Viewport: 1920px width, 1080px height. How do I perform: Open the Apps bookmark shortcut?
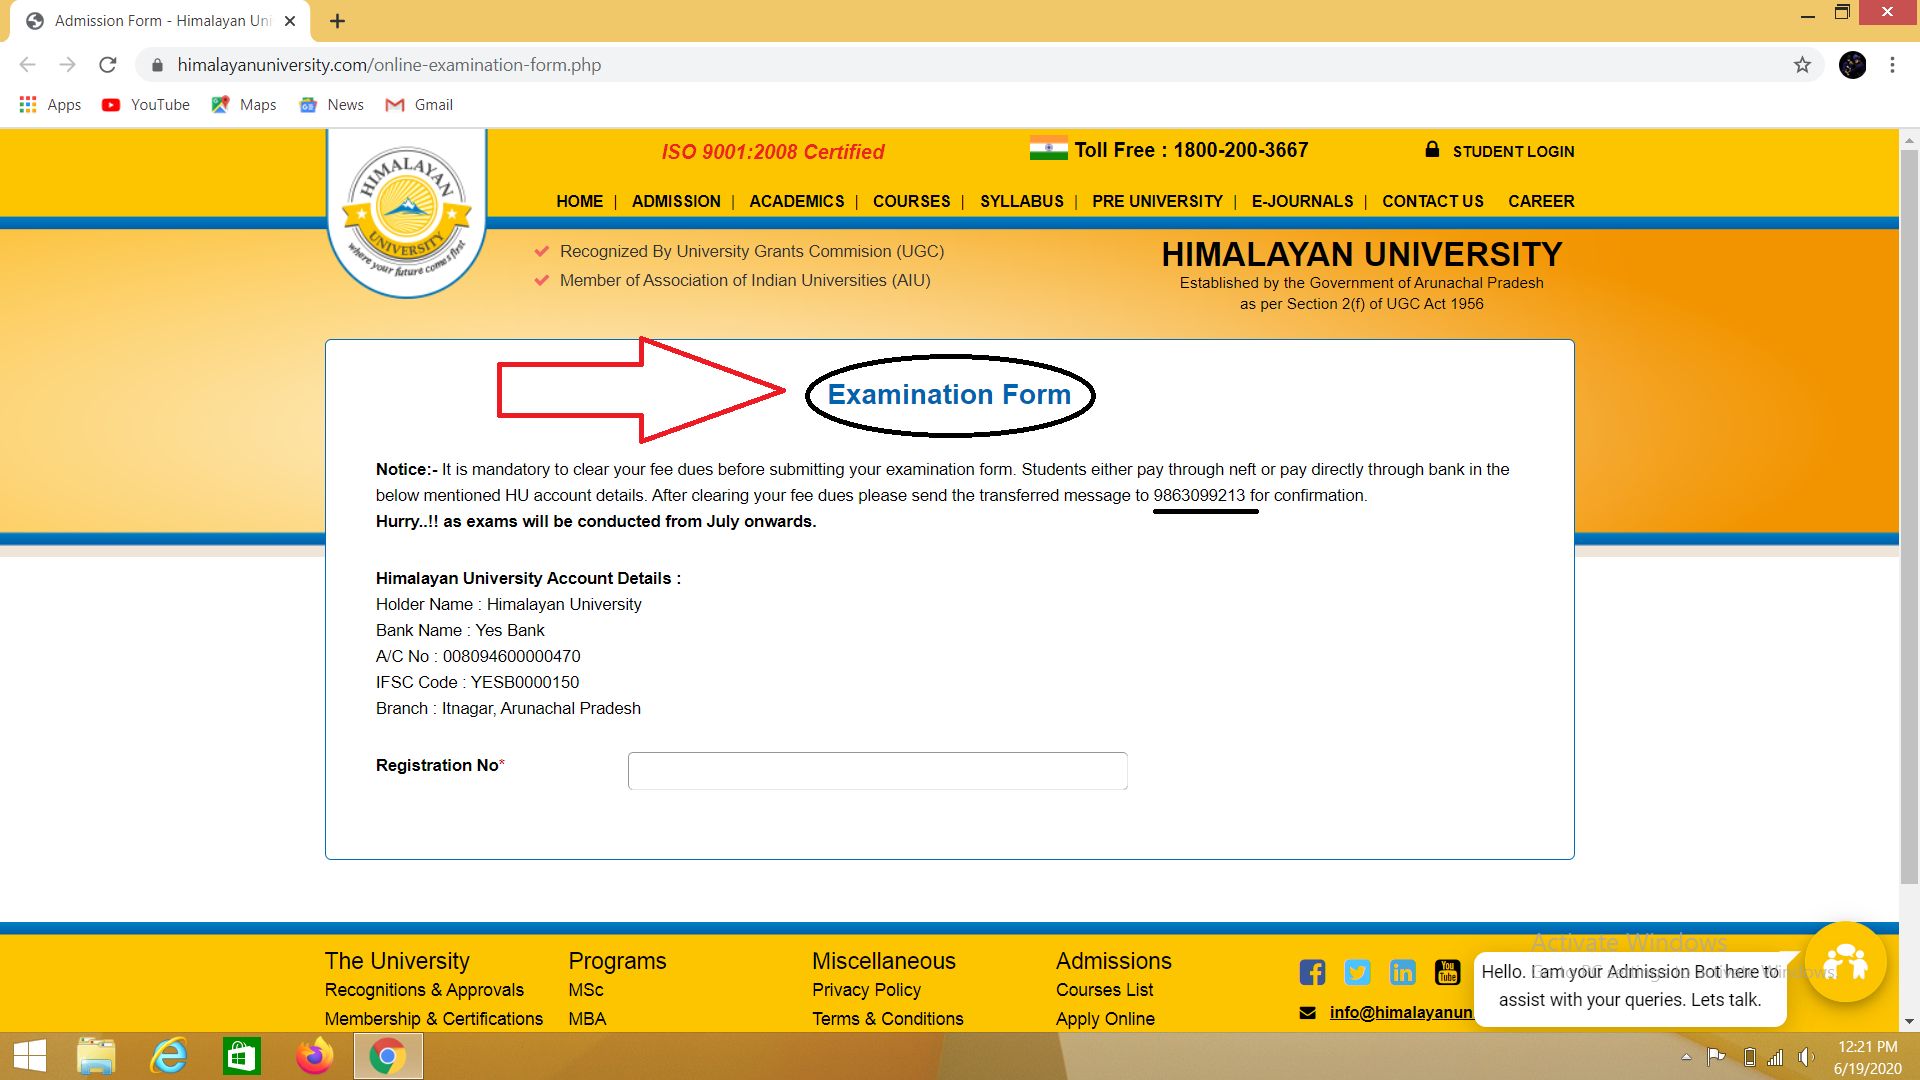tap(50, 105)
